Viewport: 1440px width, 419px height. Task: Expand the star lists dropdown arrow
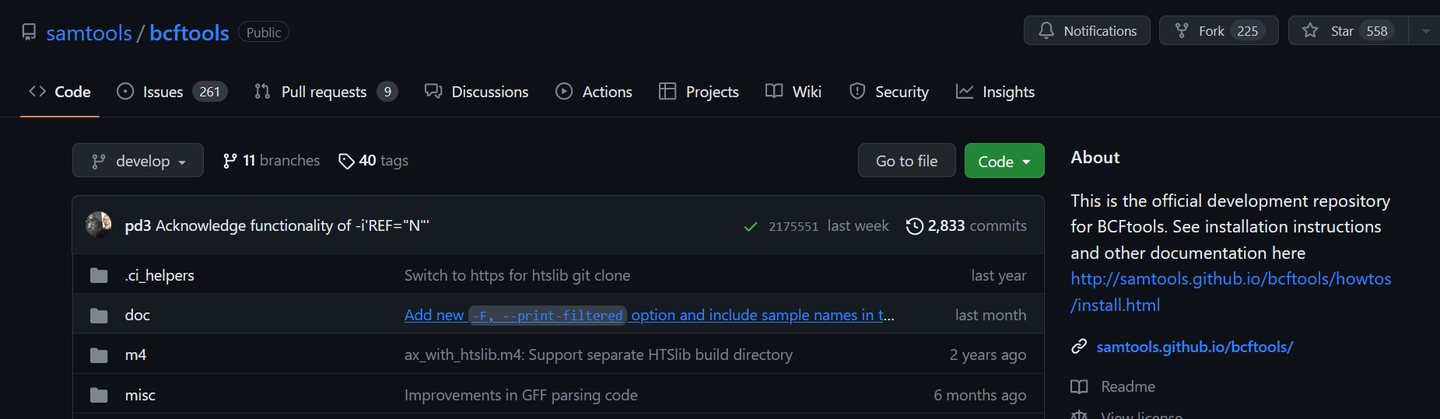1424,31
